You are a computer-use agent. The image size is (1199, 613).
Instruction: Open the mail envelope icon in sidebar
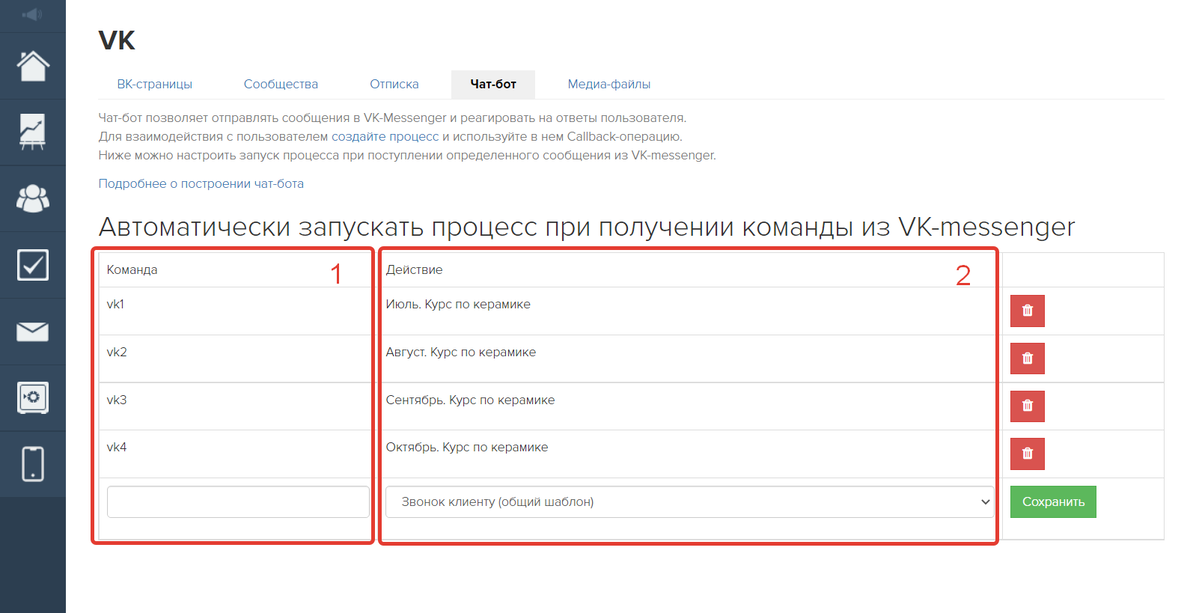click(x=33, y=332)
